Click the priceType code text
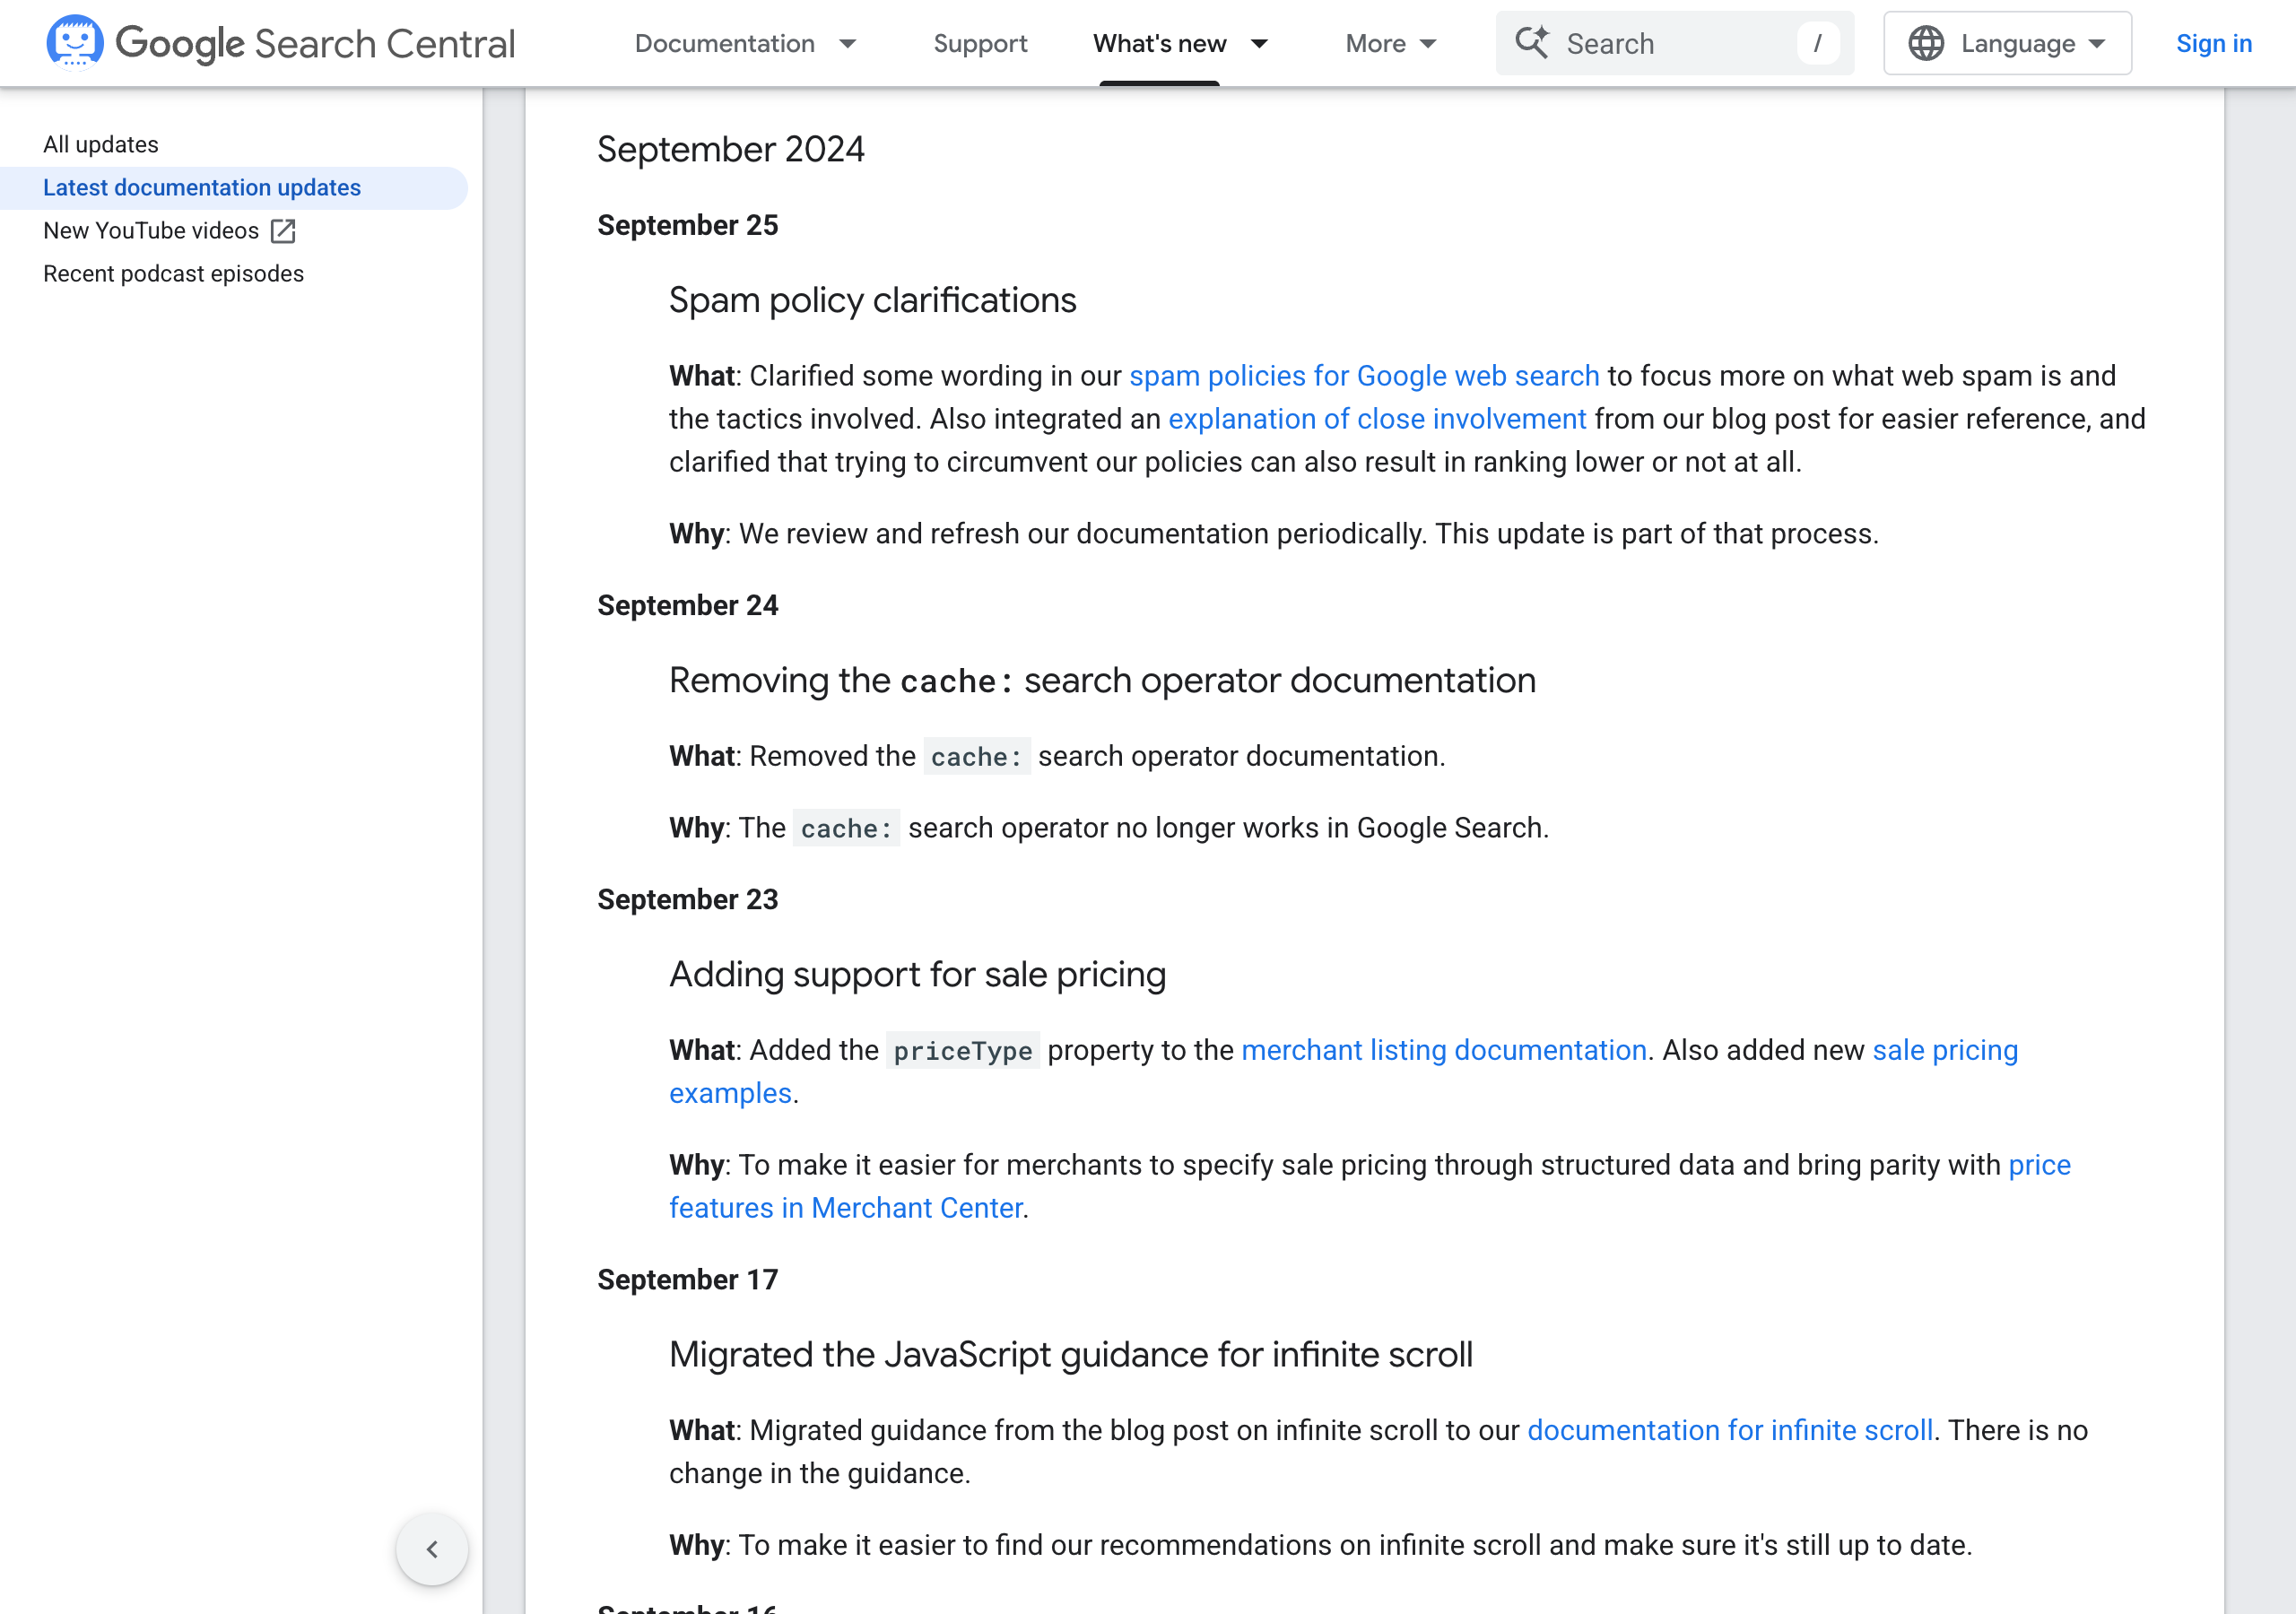The image size is (2296, 1614). [x=963, y=1050]
